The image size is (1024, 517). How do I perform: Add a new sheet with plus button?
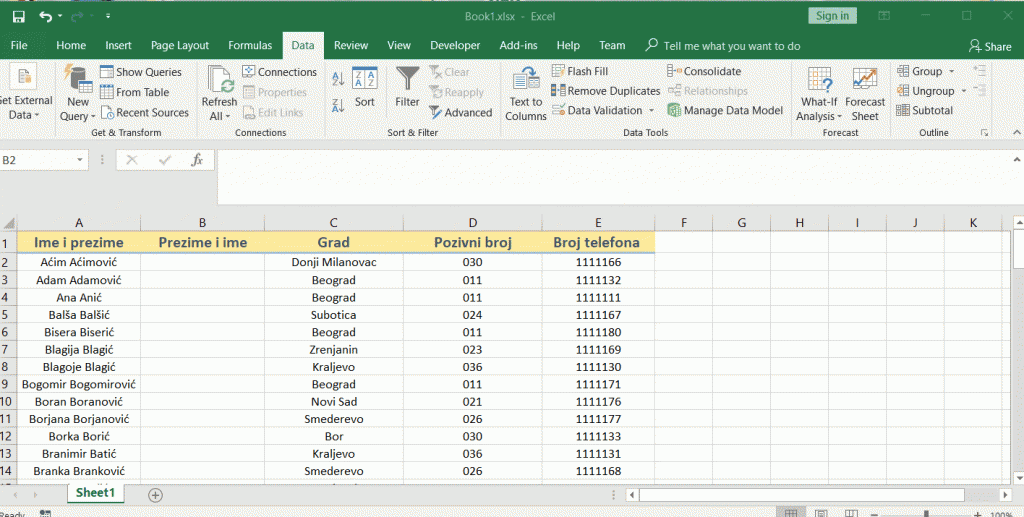pyautogui.click(x=155, y=494)
